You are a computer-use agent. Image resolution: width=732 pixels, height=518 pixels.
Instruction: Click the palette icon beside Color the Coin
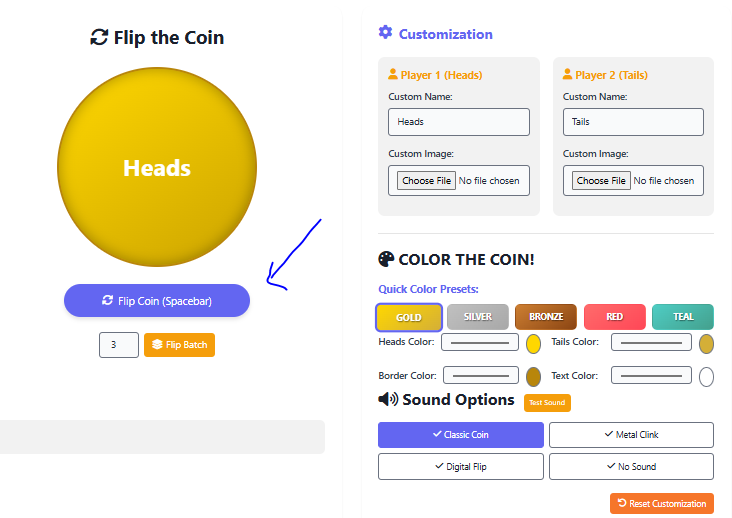386,260
